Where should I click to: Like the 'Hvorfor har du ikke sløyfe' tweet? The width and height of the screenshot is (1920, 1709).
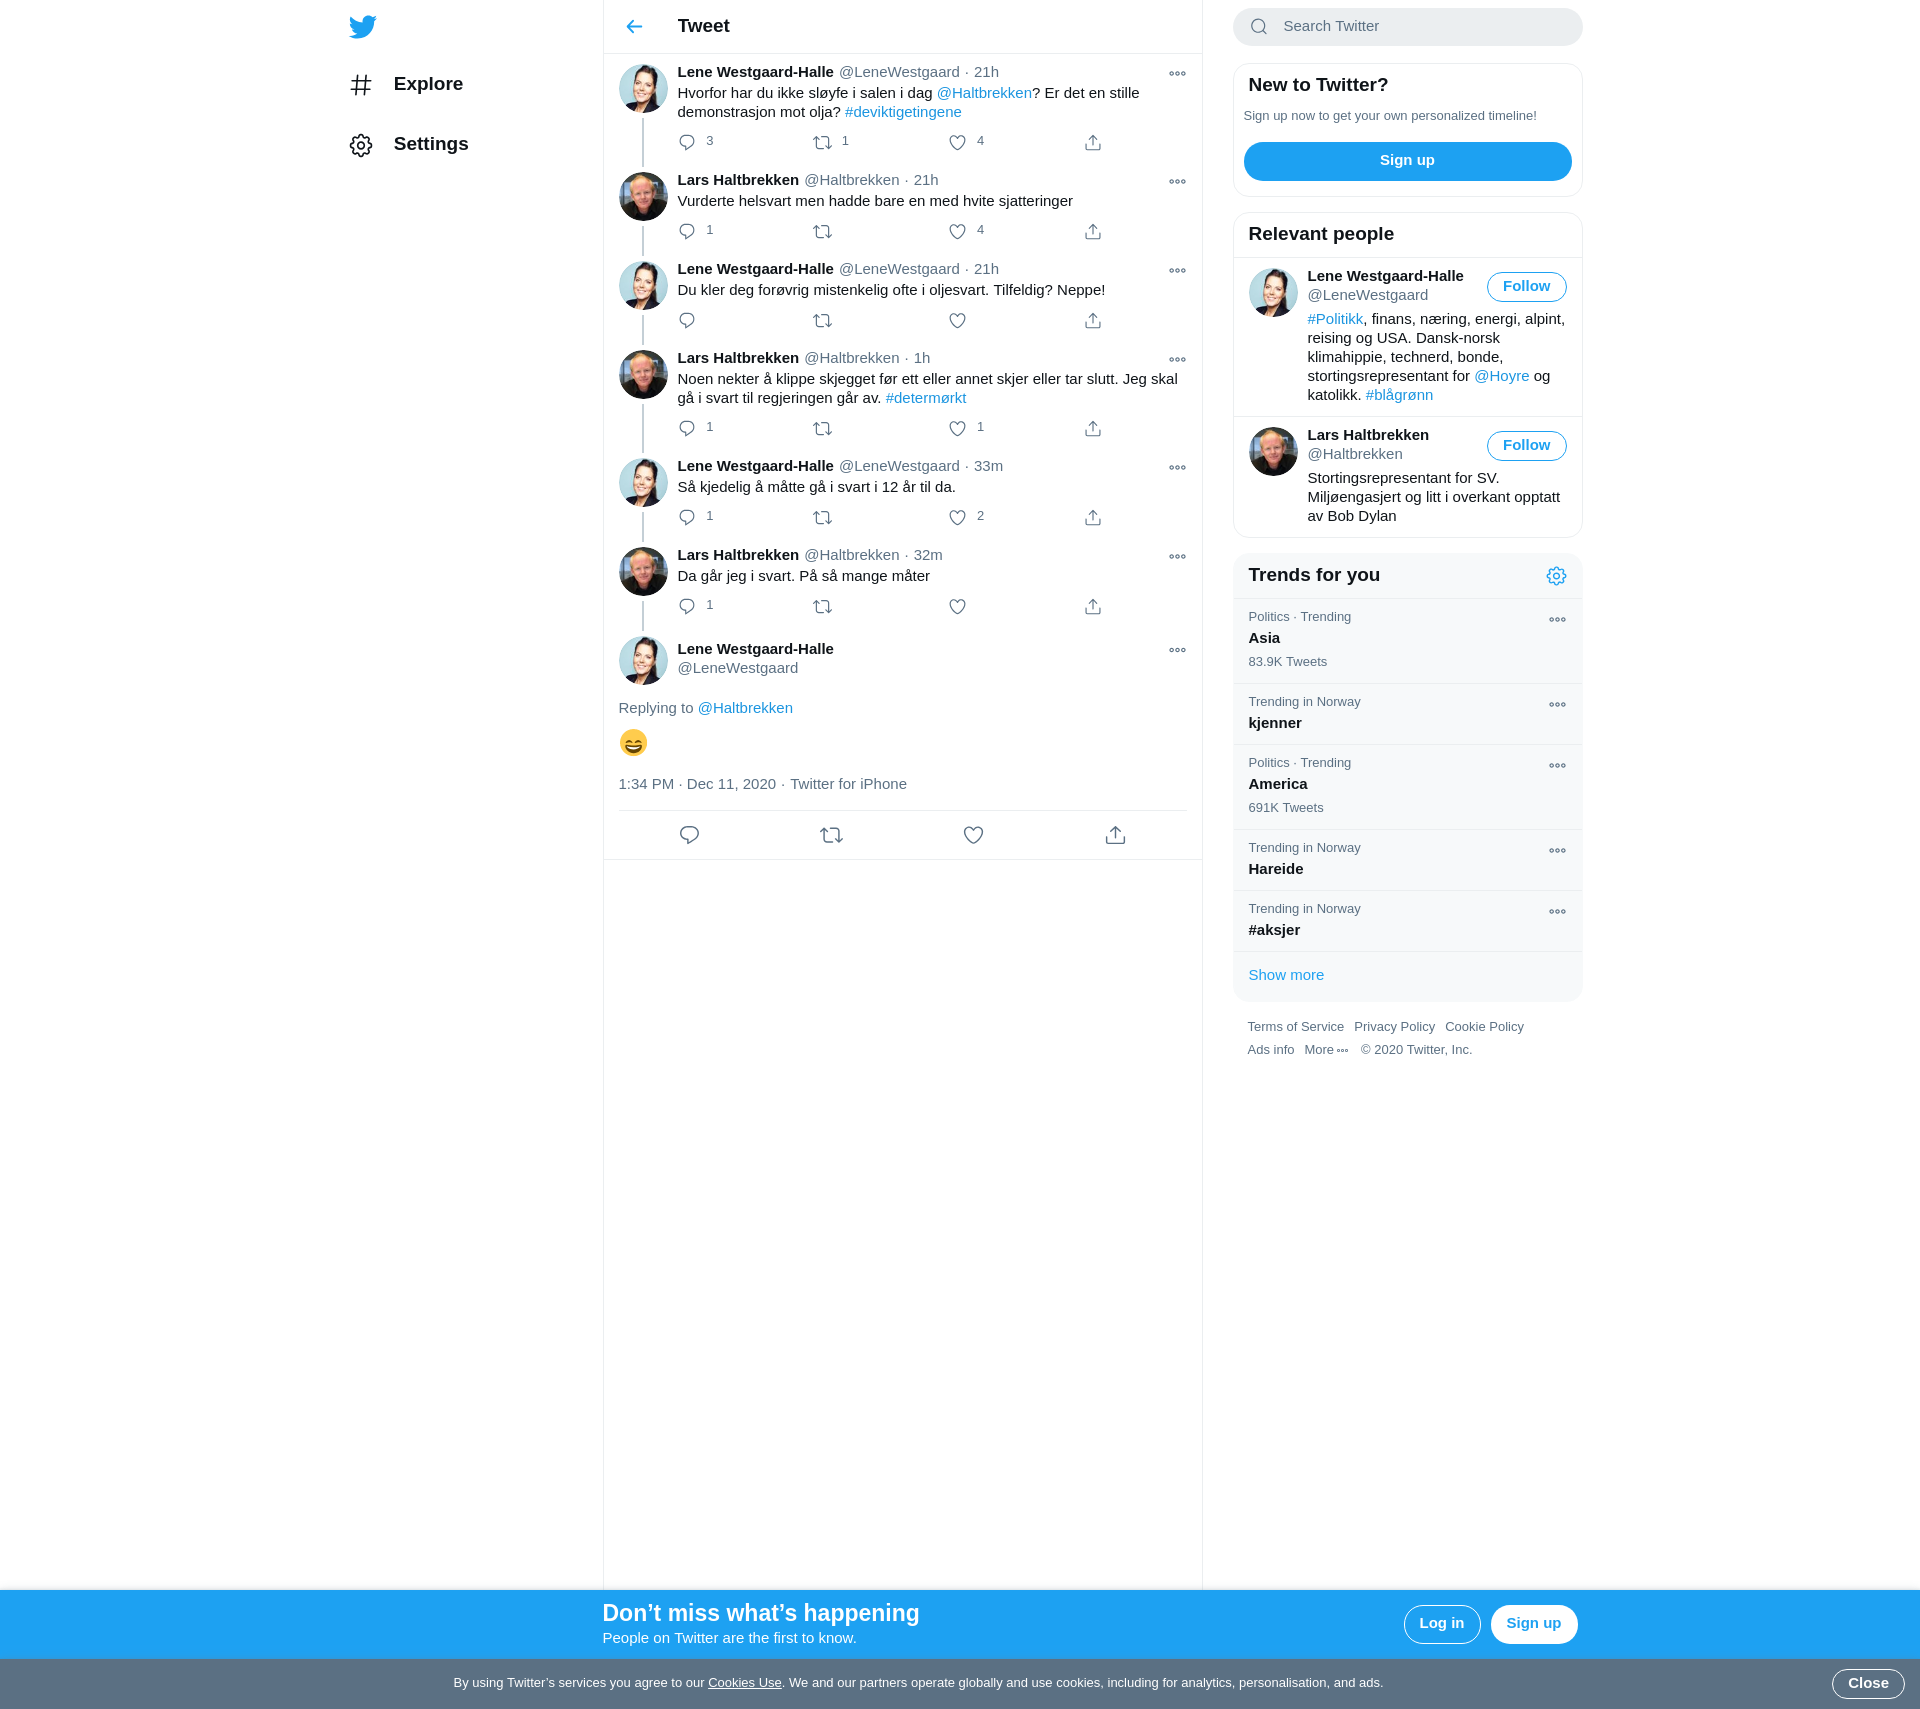coord(957,142)
